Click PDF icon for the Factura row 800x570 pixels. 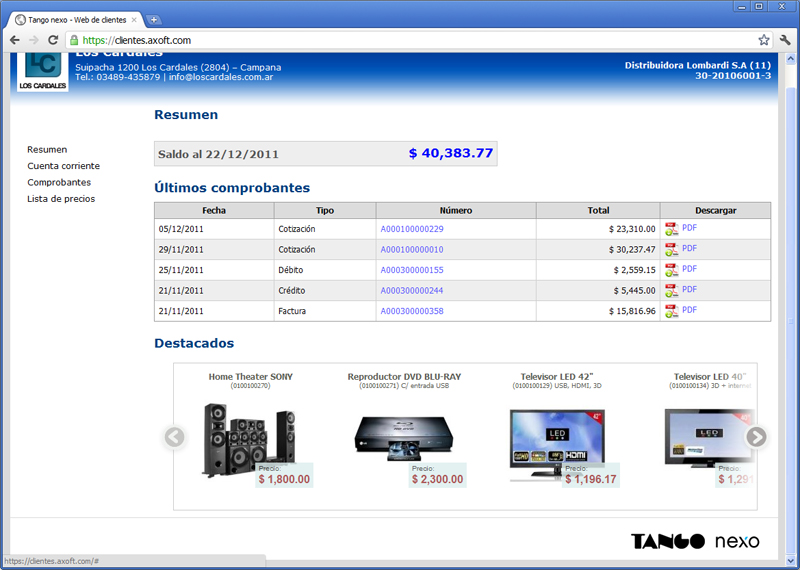[x=671, y=311]
